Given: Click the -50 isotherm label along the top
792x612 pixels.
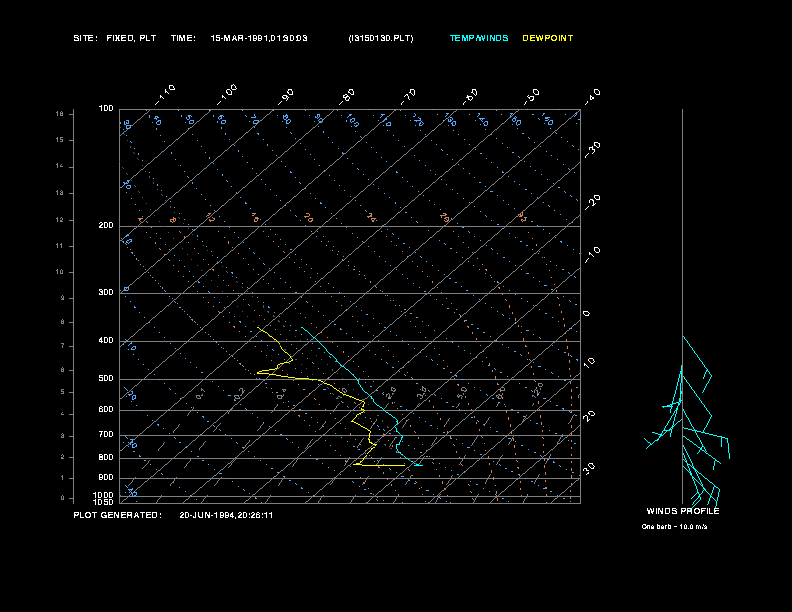Looking at the screenshot, I should (x=532, y=96).
